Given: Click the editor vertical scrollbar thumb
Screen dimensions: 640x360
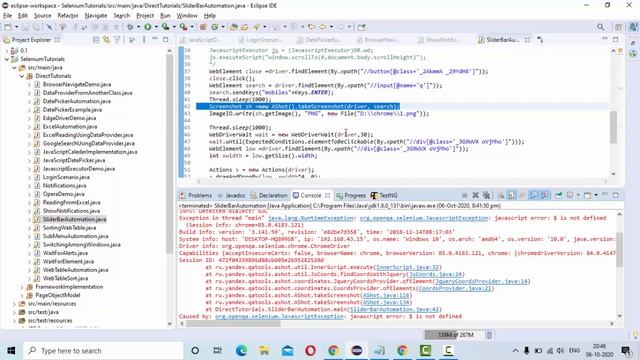Looking at the screenshot, I should point(613,127).
